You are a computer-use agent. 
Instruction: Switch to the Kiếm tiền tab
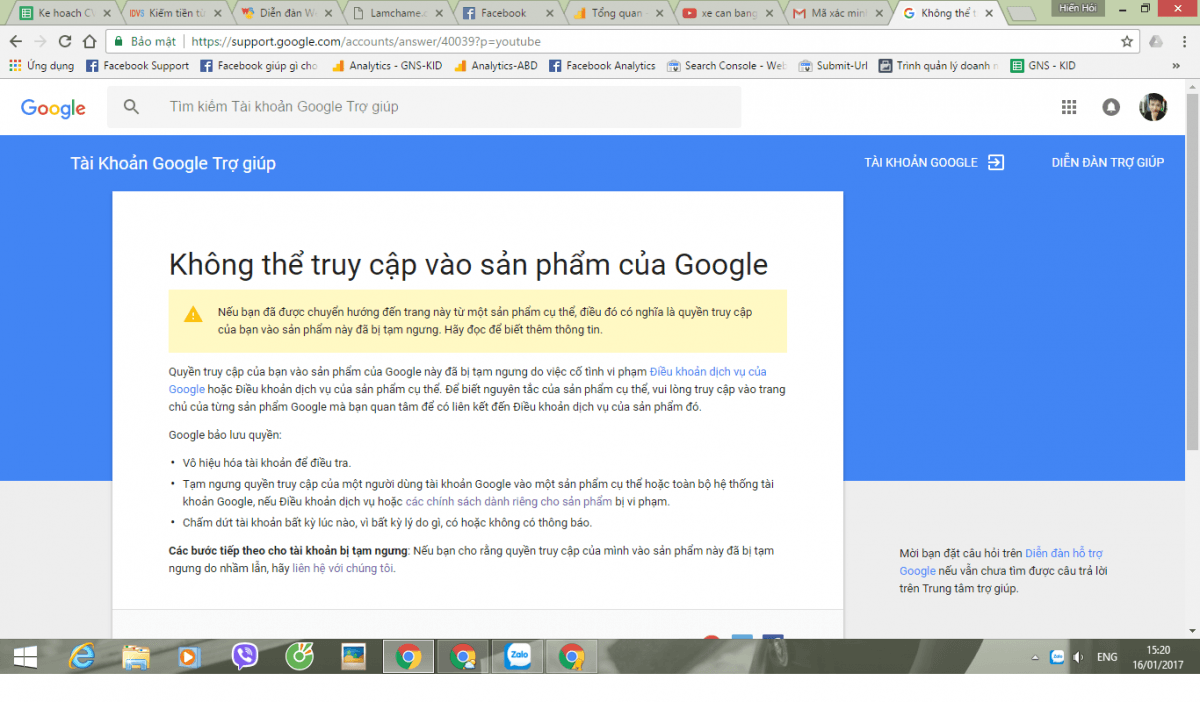[x=175, y=13]
